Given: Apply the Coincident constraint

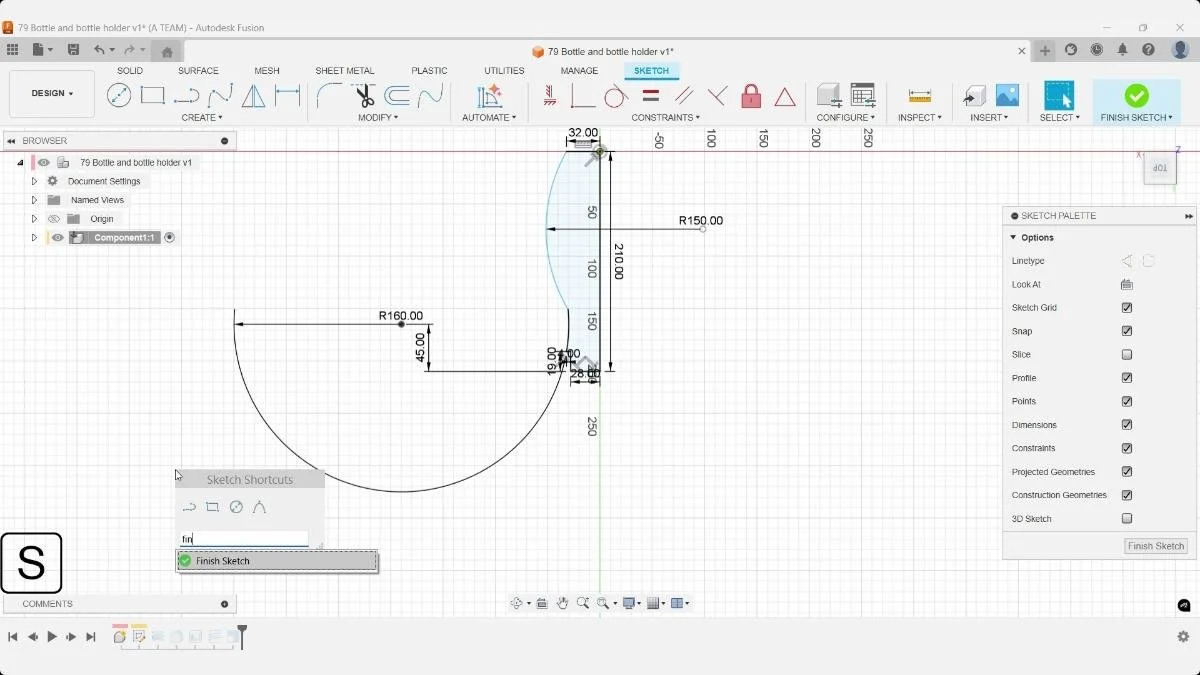Looking at the screenshot, I should click(582, 96).
